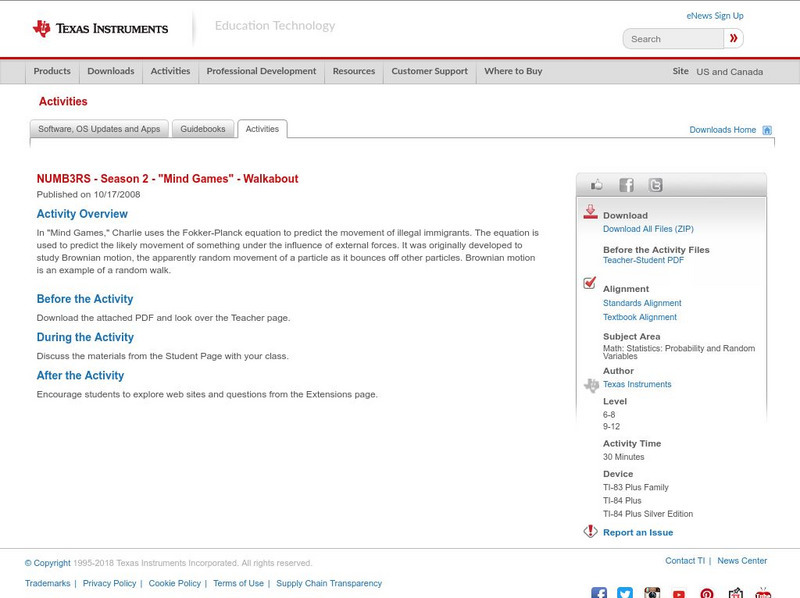The width and height of the screenshot is (800, 598).
Task: Click the During the Activity heading
Action: click(x=85, y=337)
